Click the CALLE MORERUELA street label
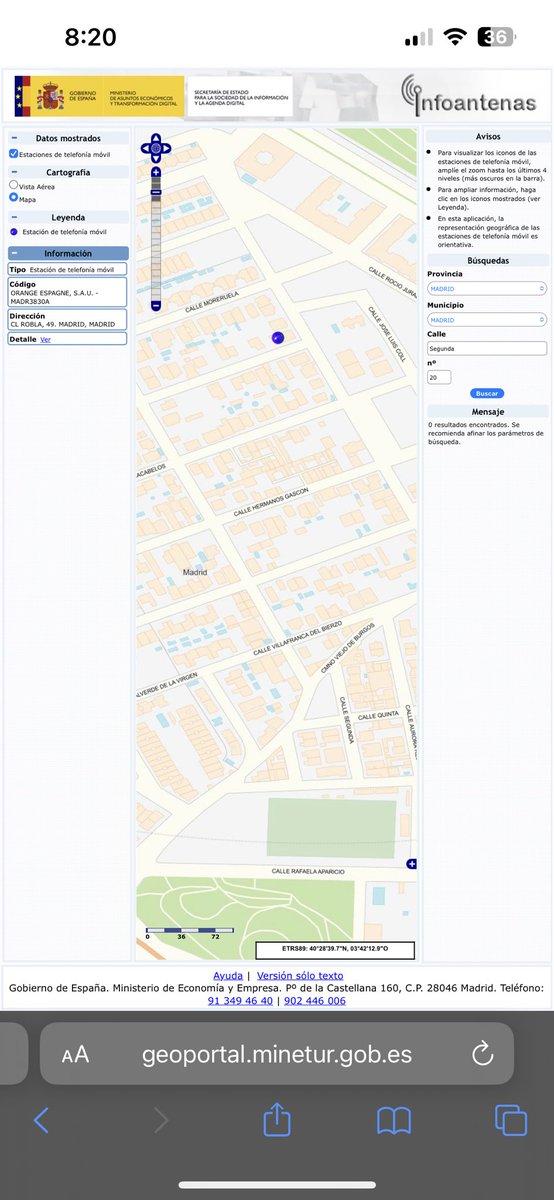554x1200 pixels. point(214,302)
